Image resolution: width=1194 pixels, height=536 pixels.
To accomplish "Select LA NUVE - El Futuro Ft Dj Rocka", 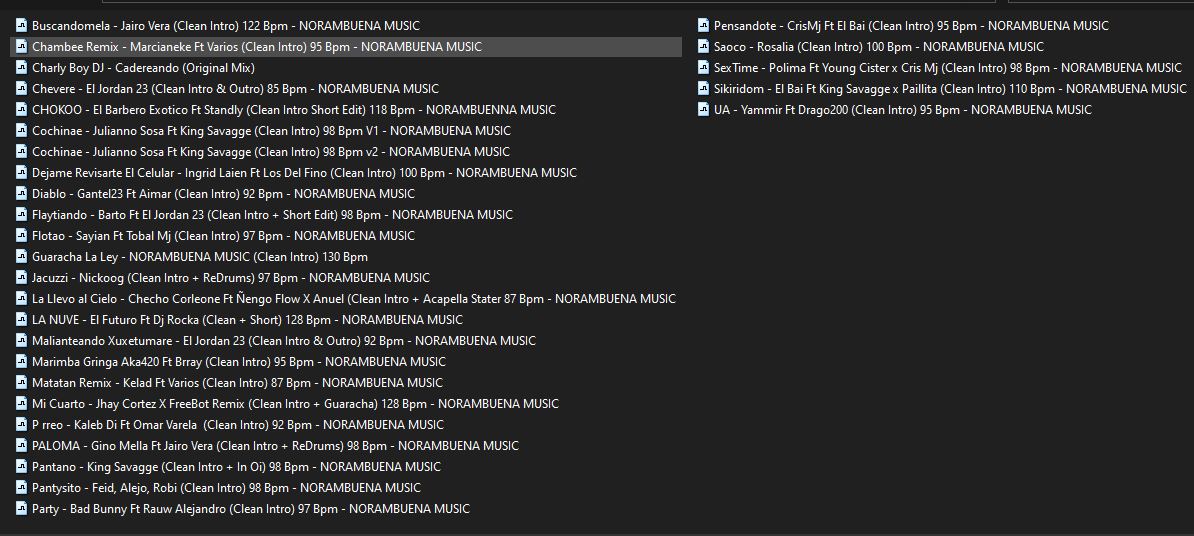I will [247, 320].
